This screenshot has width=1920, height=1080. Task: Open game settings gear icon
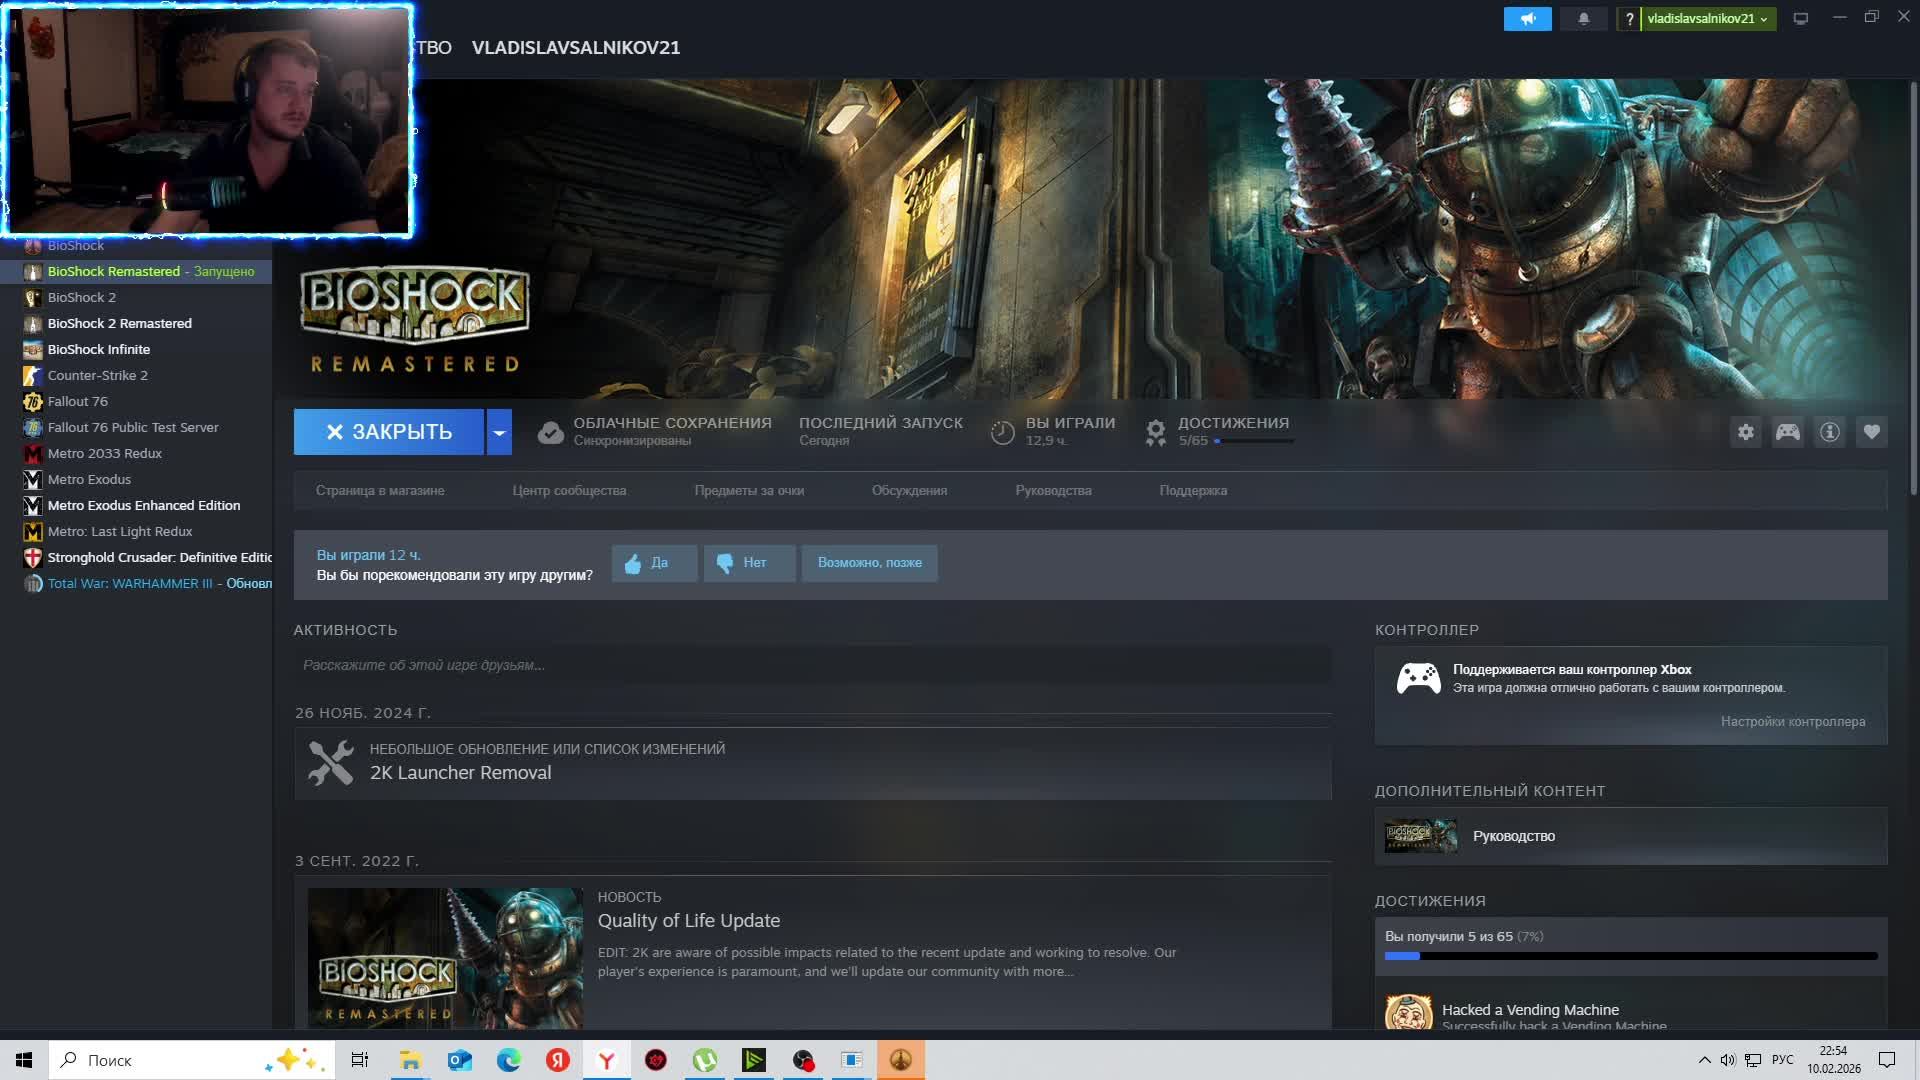(1745, 432)
